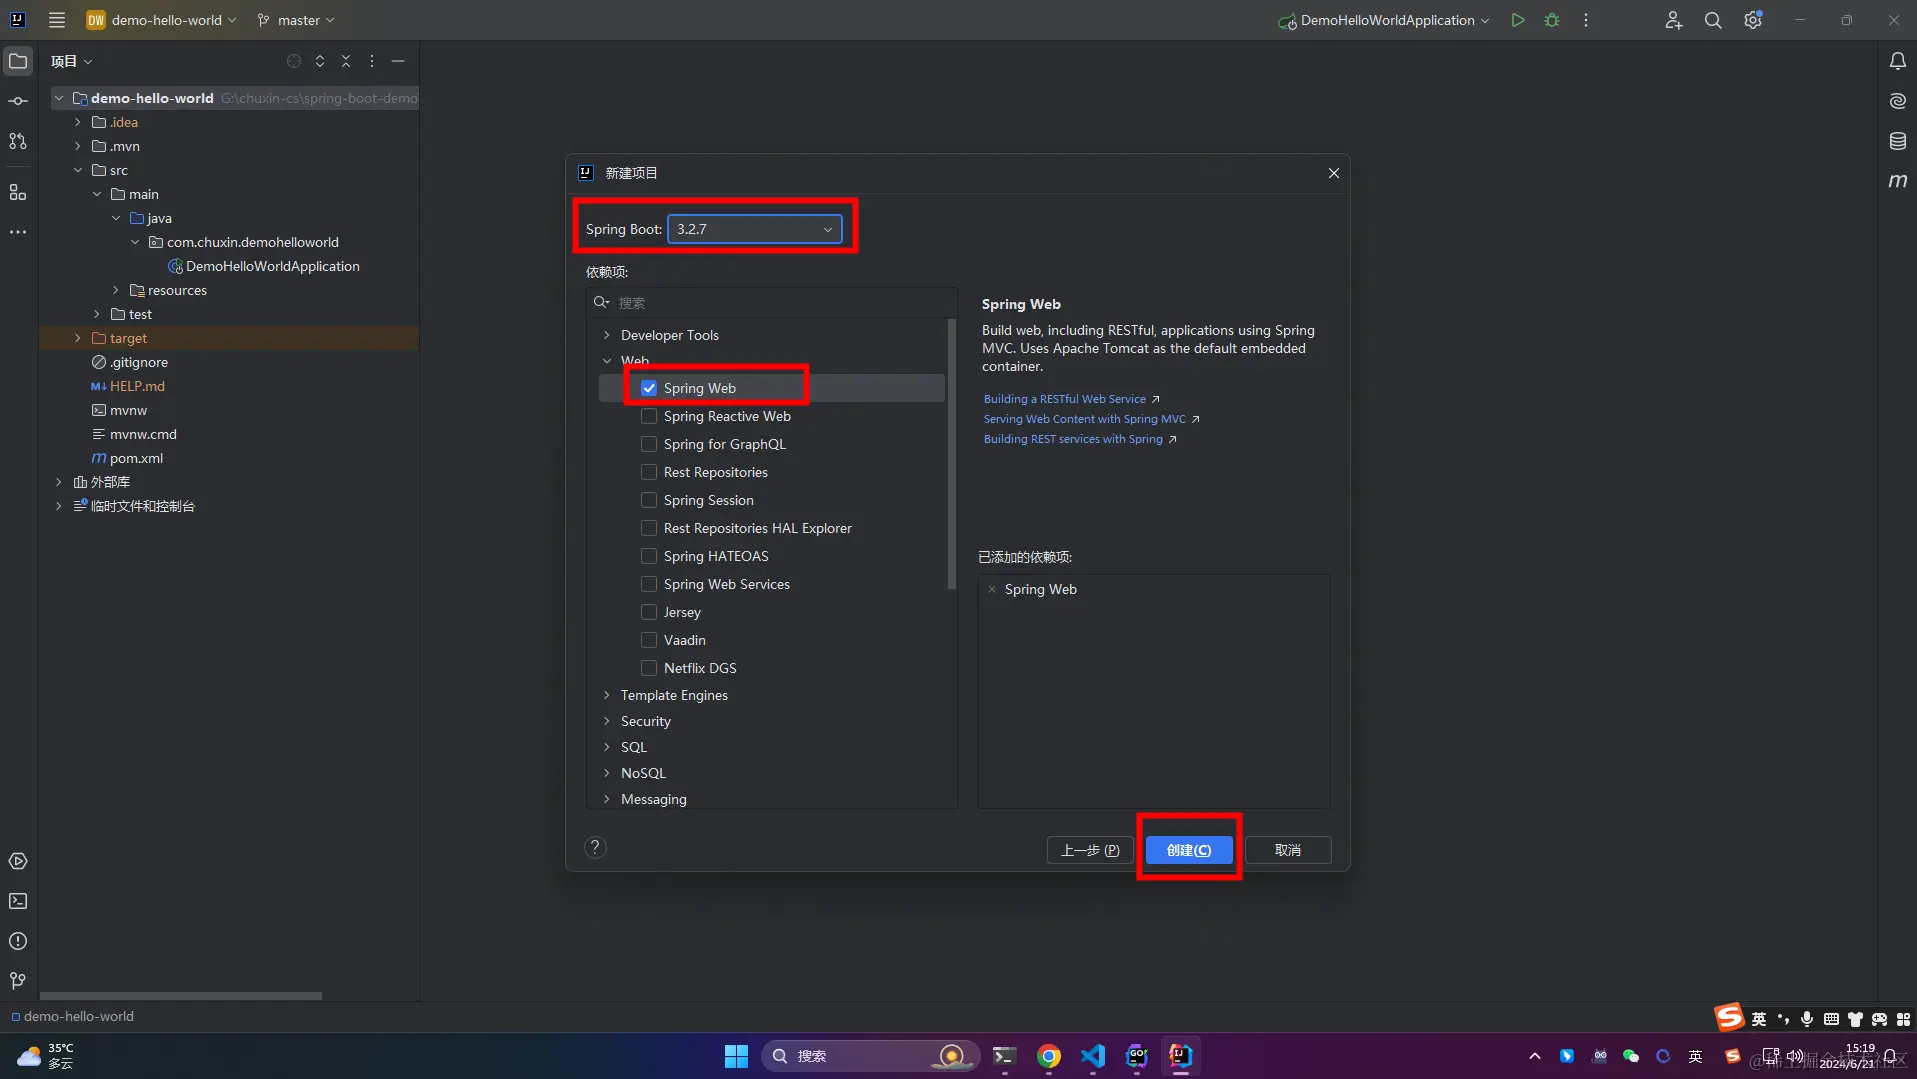The width and height of the screenshot is (1917, 1079).
Task: Open the Pull Requests tool window
Action: [x=18, y=141]
